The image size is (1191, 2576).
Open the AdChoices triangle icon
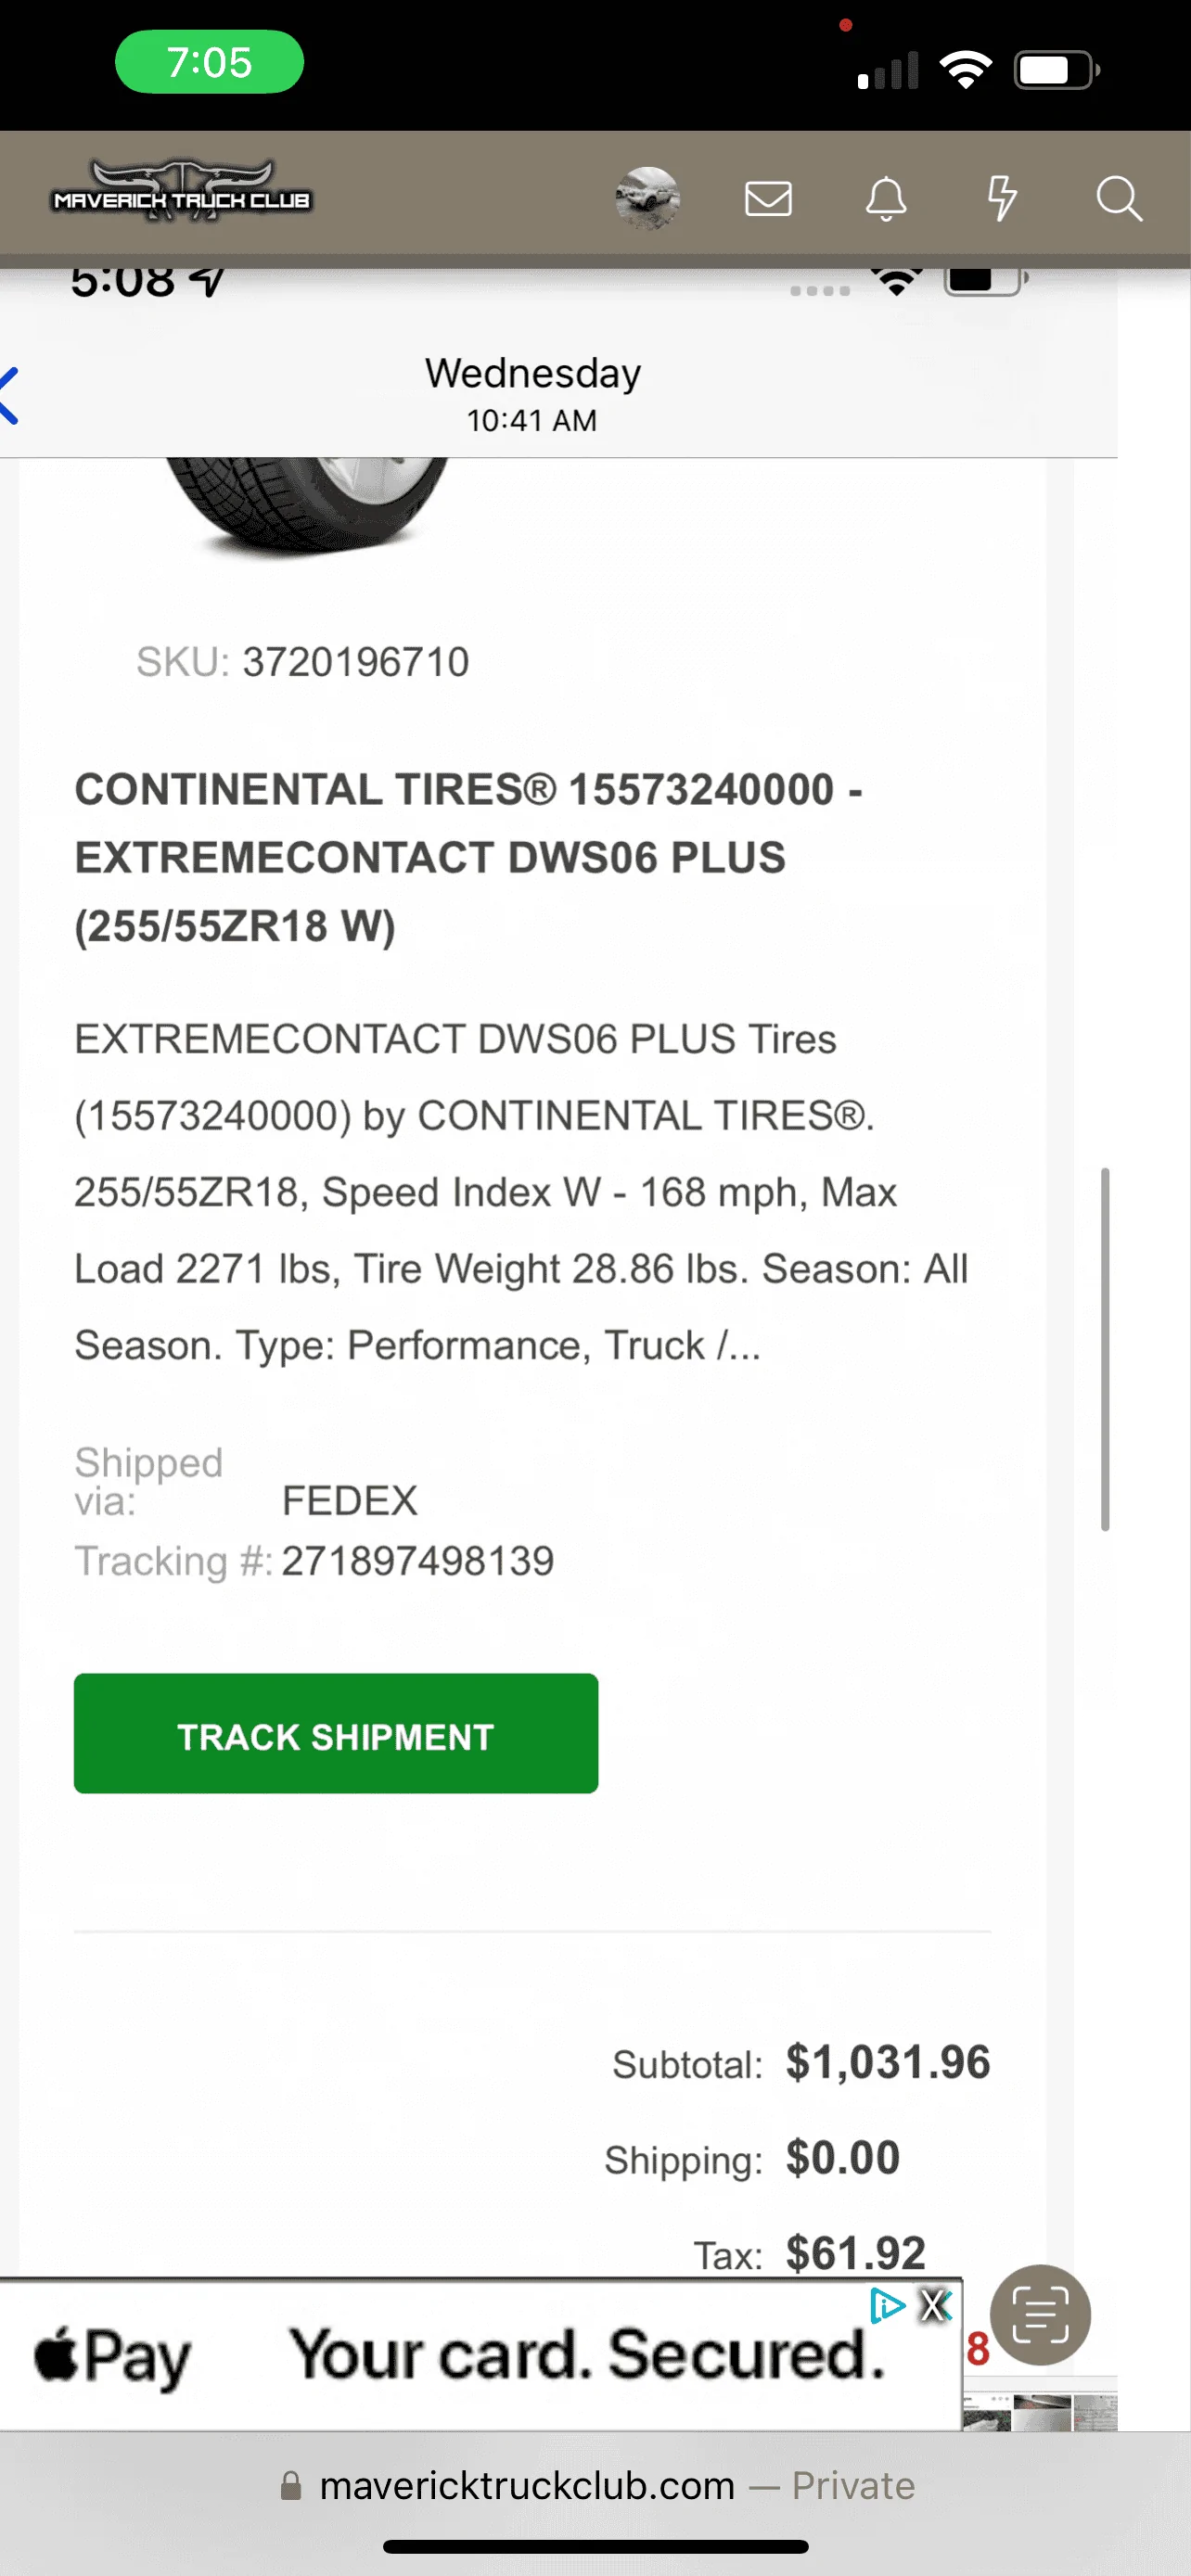[886, 2305]
